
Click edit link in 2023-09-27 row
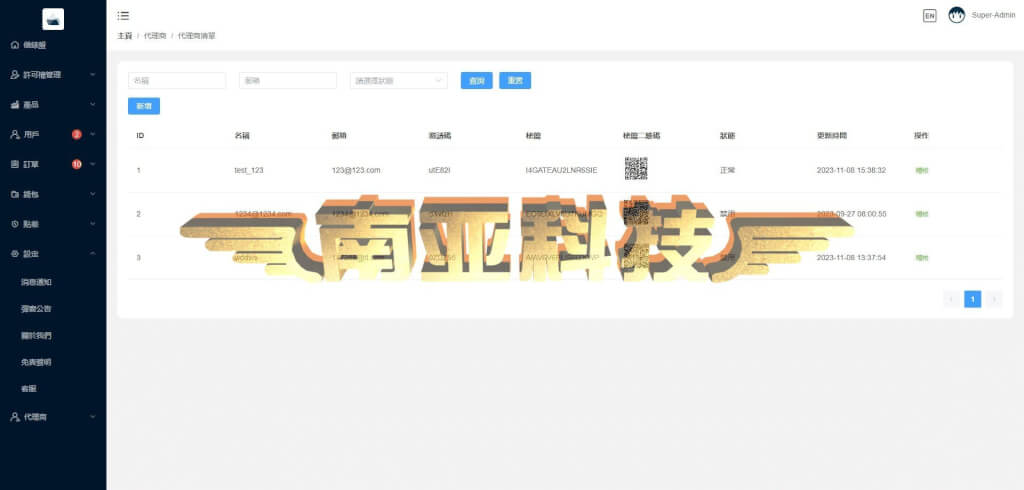tap(921, 214)
